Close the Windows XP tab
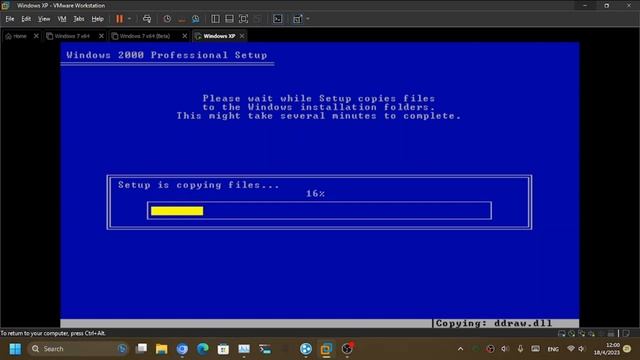 coord(242,36)
